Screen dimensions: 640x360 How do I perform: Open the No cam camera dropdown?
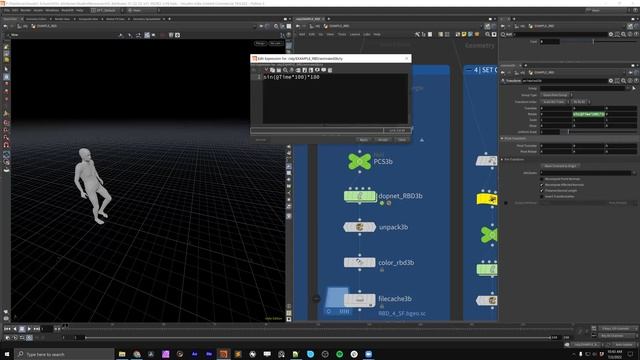pyautogui.click(x=276, y=43)
